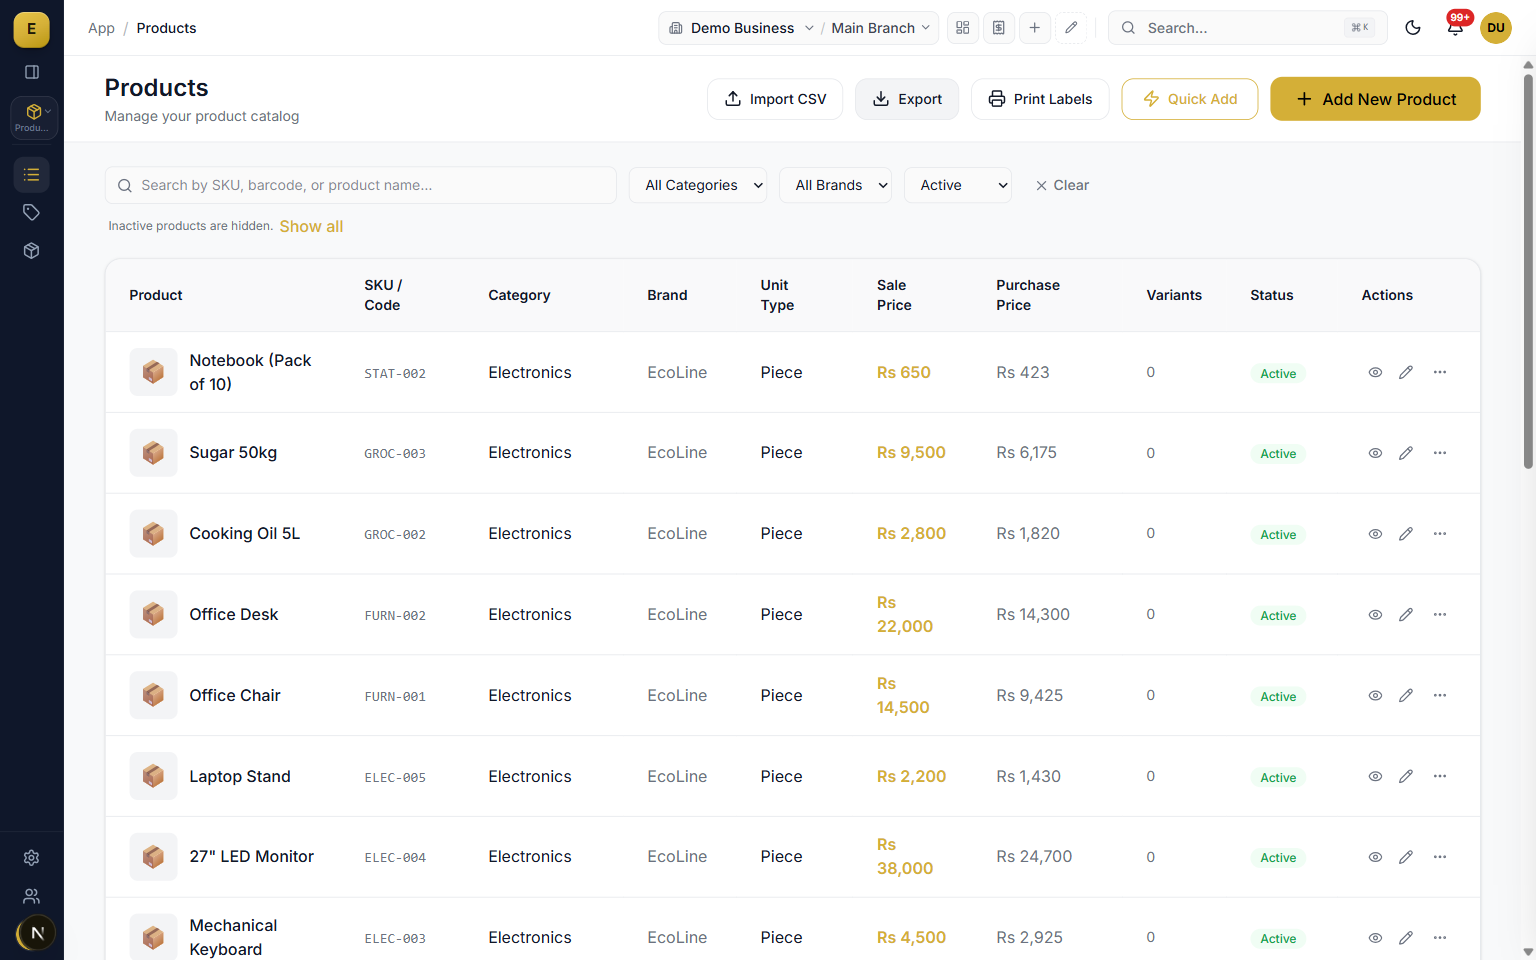Click Active status badge for Office Desk
1536x960 pixels.
click(1278, 616)
